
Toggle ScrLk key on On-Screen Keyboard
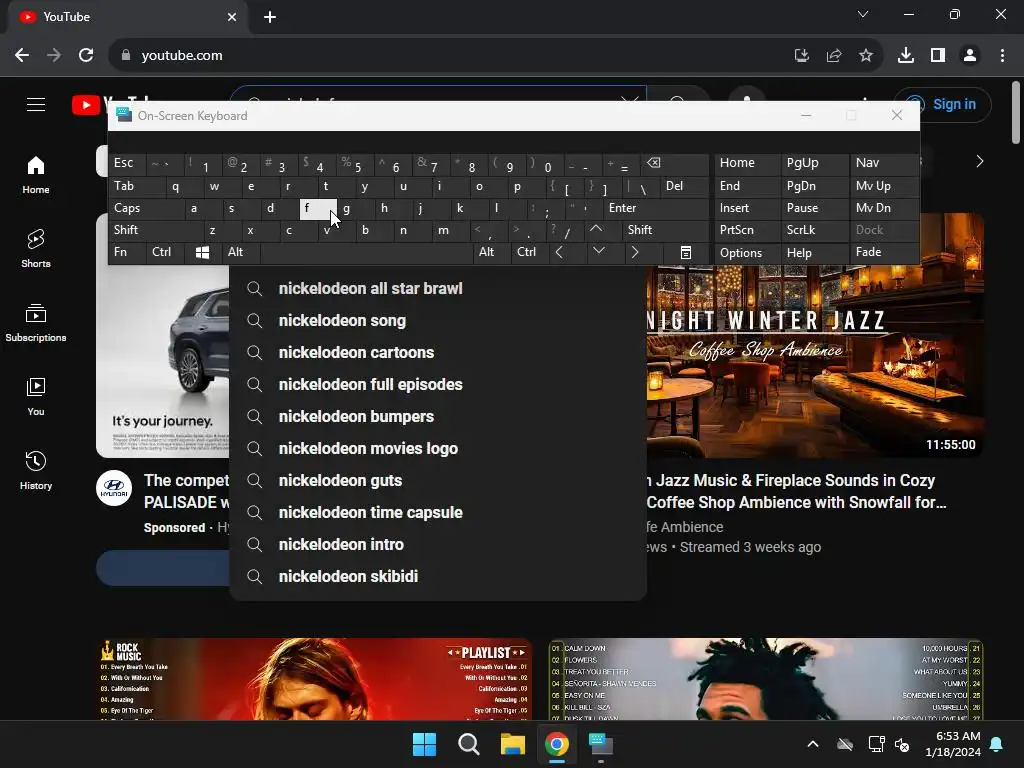[814, 230]
